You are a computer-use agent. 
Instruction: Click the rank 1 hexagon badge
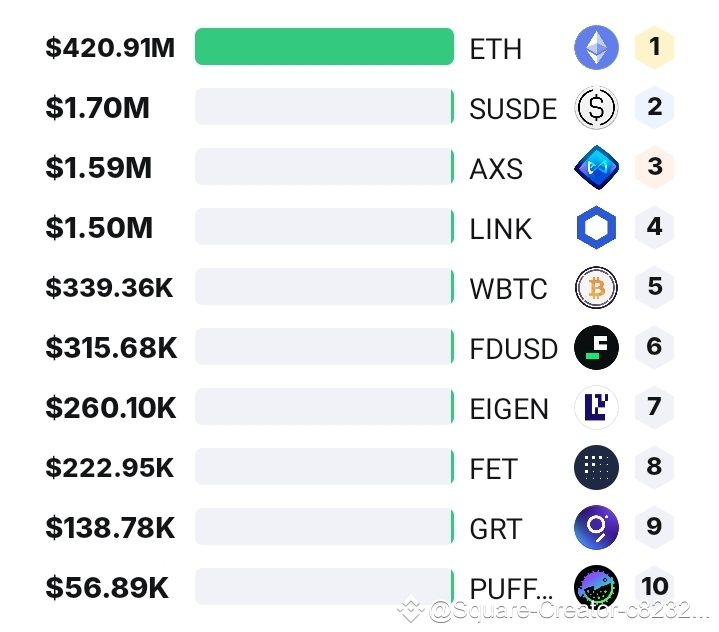tap(655, 47)
